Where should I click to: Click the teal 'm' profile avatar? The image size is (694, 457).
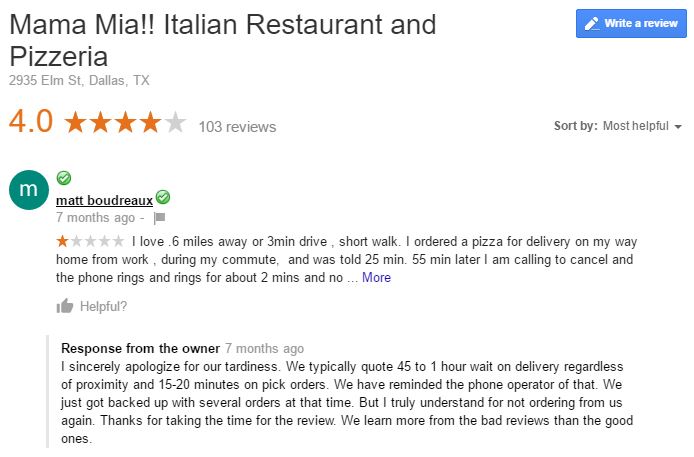(x=28, y=190)
